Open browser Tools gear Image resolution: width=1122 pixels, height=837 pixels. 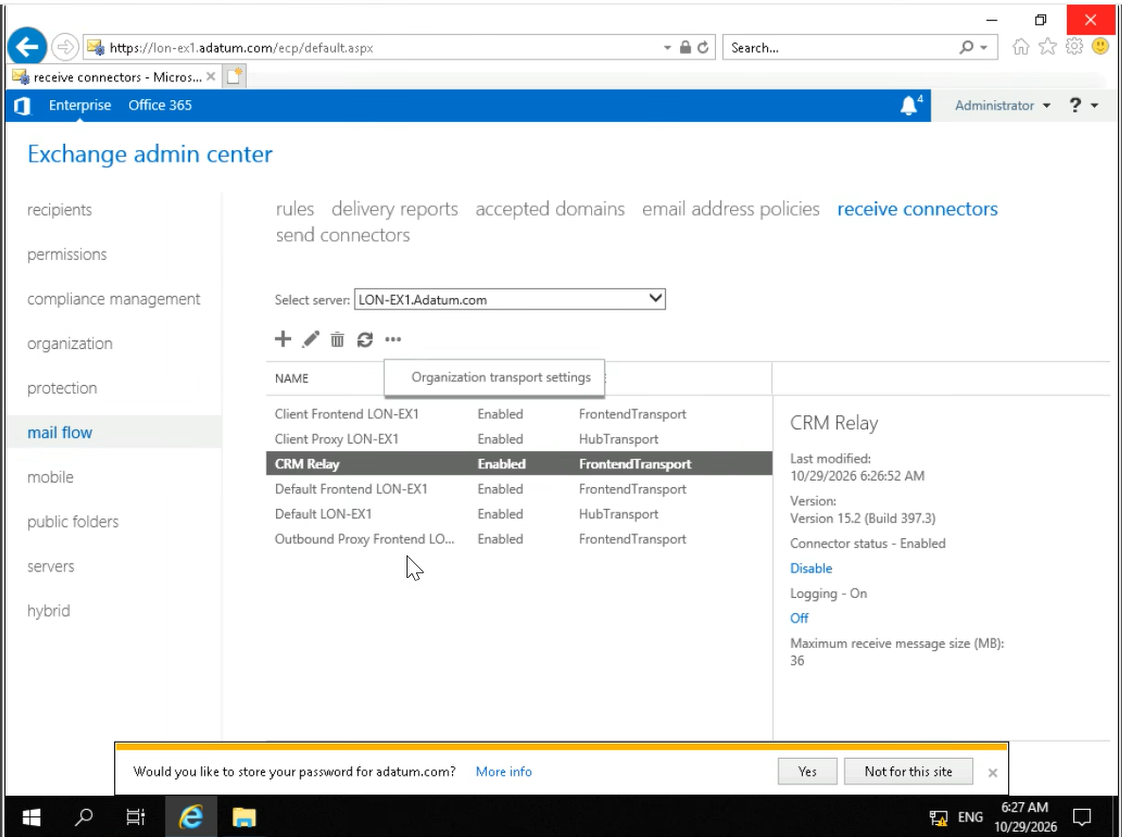1074,47
